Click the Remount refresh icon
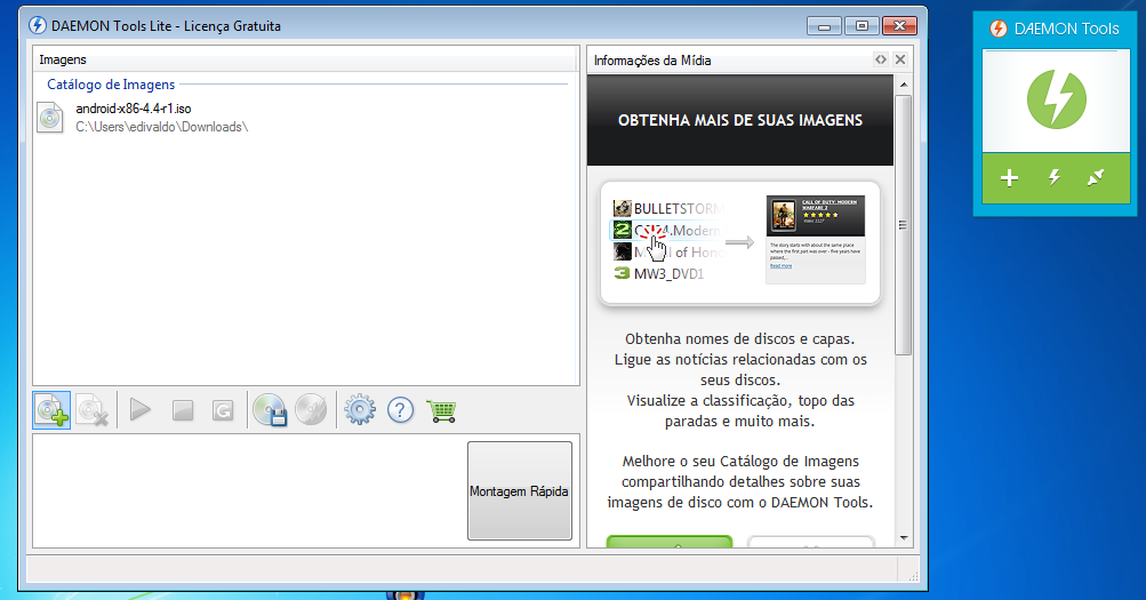This screenshot has width=1146, height=600. point(222,410)
